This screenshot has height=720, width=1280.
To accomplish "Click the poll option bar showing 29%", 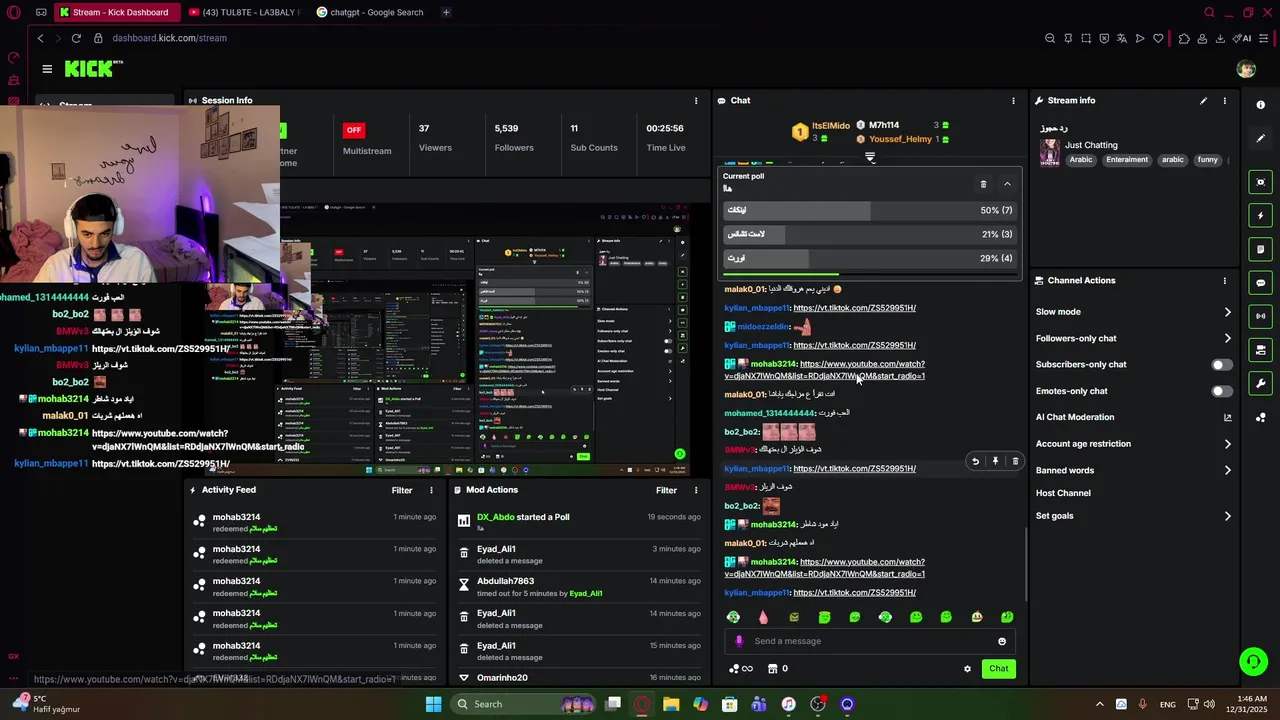I will point(869,258).
